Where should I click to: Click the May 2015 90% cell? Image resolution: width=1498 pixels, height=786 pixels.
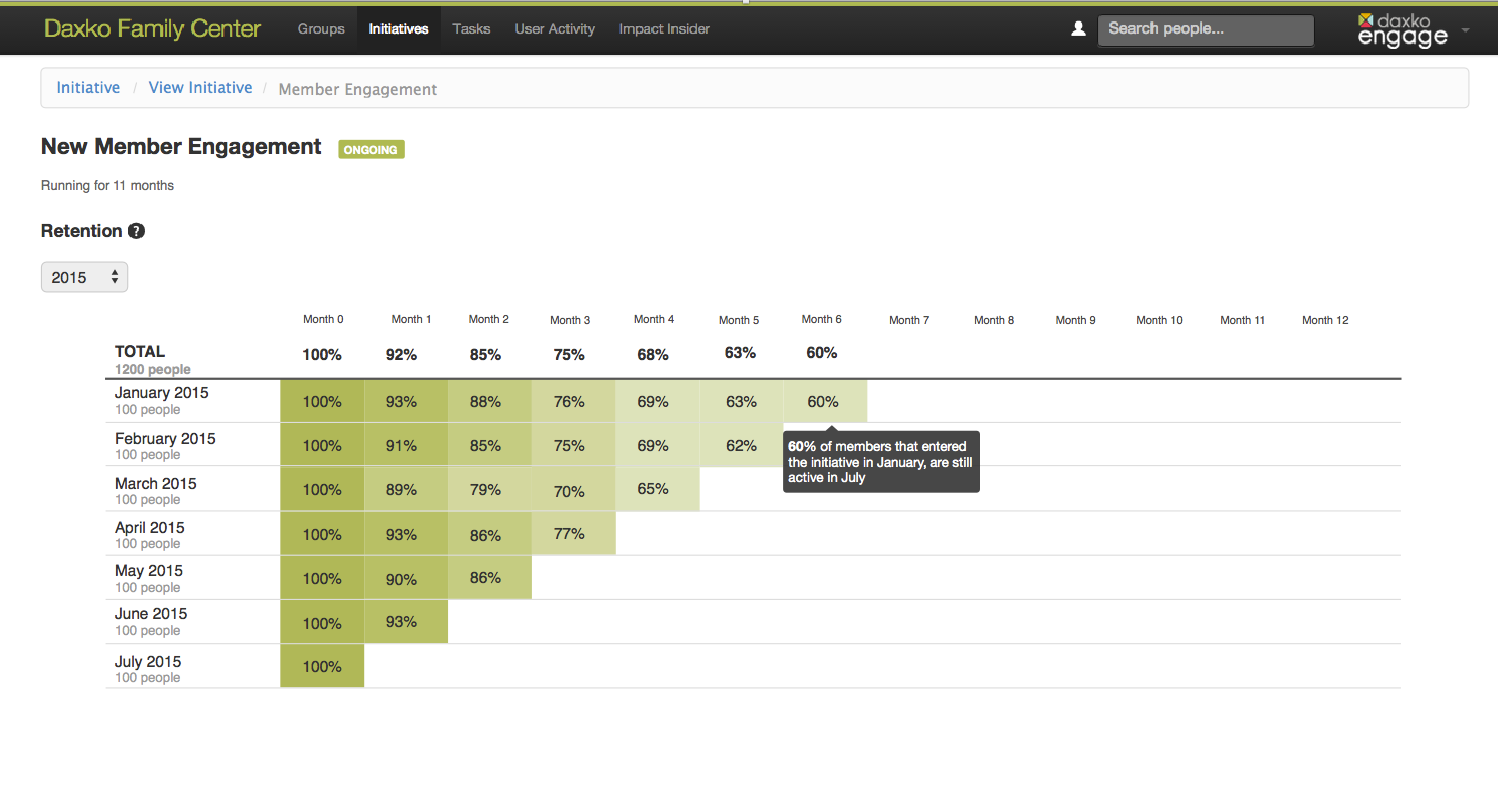(x=406, y=577)
